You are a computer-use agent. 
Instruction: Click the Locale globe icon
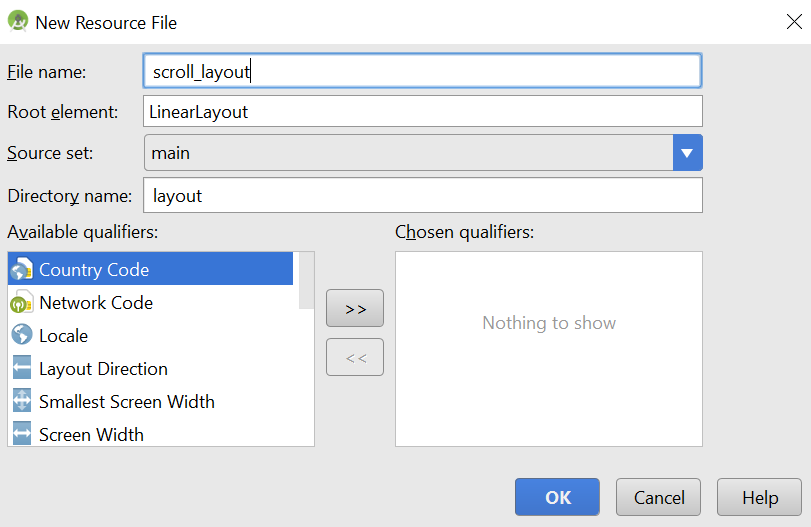(22, 335)
